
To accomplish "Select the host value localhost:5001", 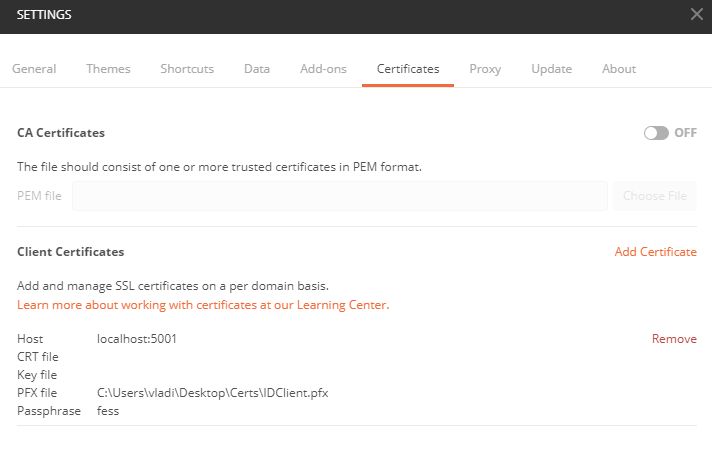I will (137, 339).
